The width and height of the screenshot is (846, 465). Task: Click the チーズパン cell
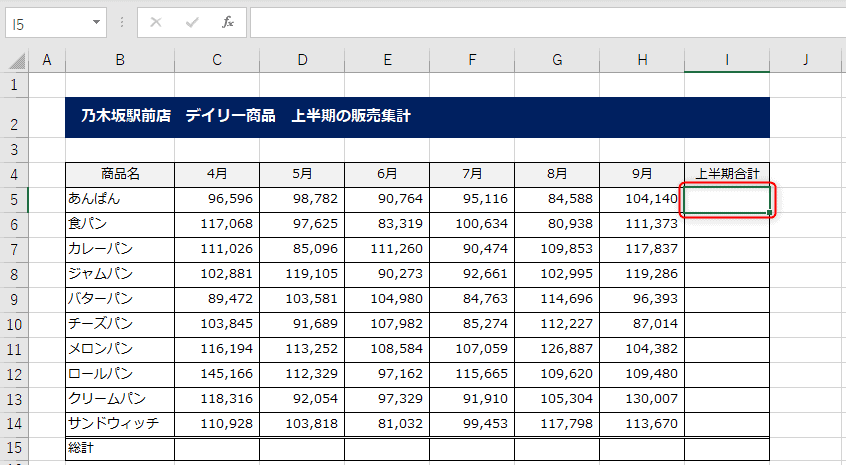coord(120,325)
